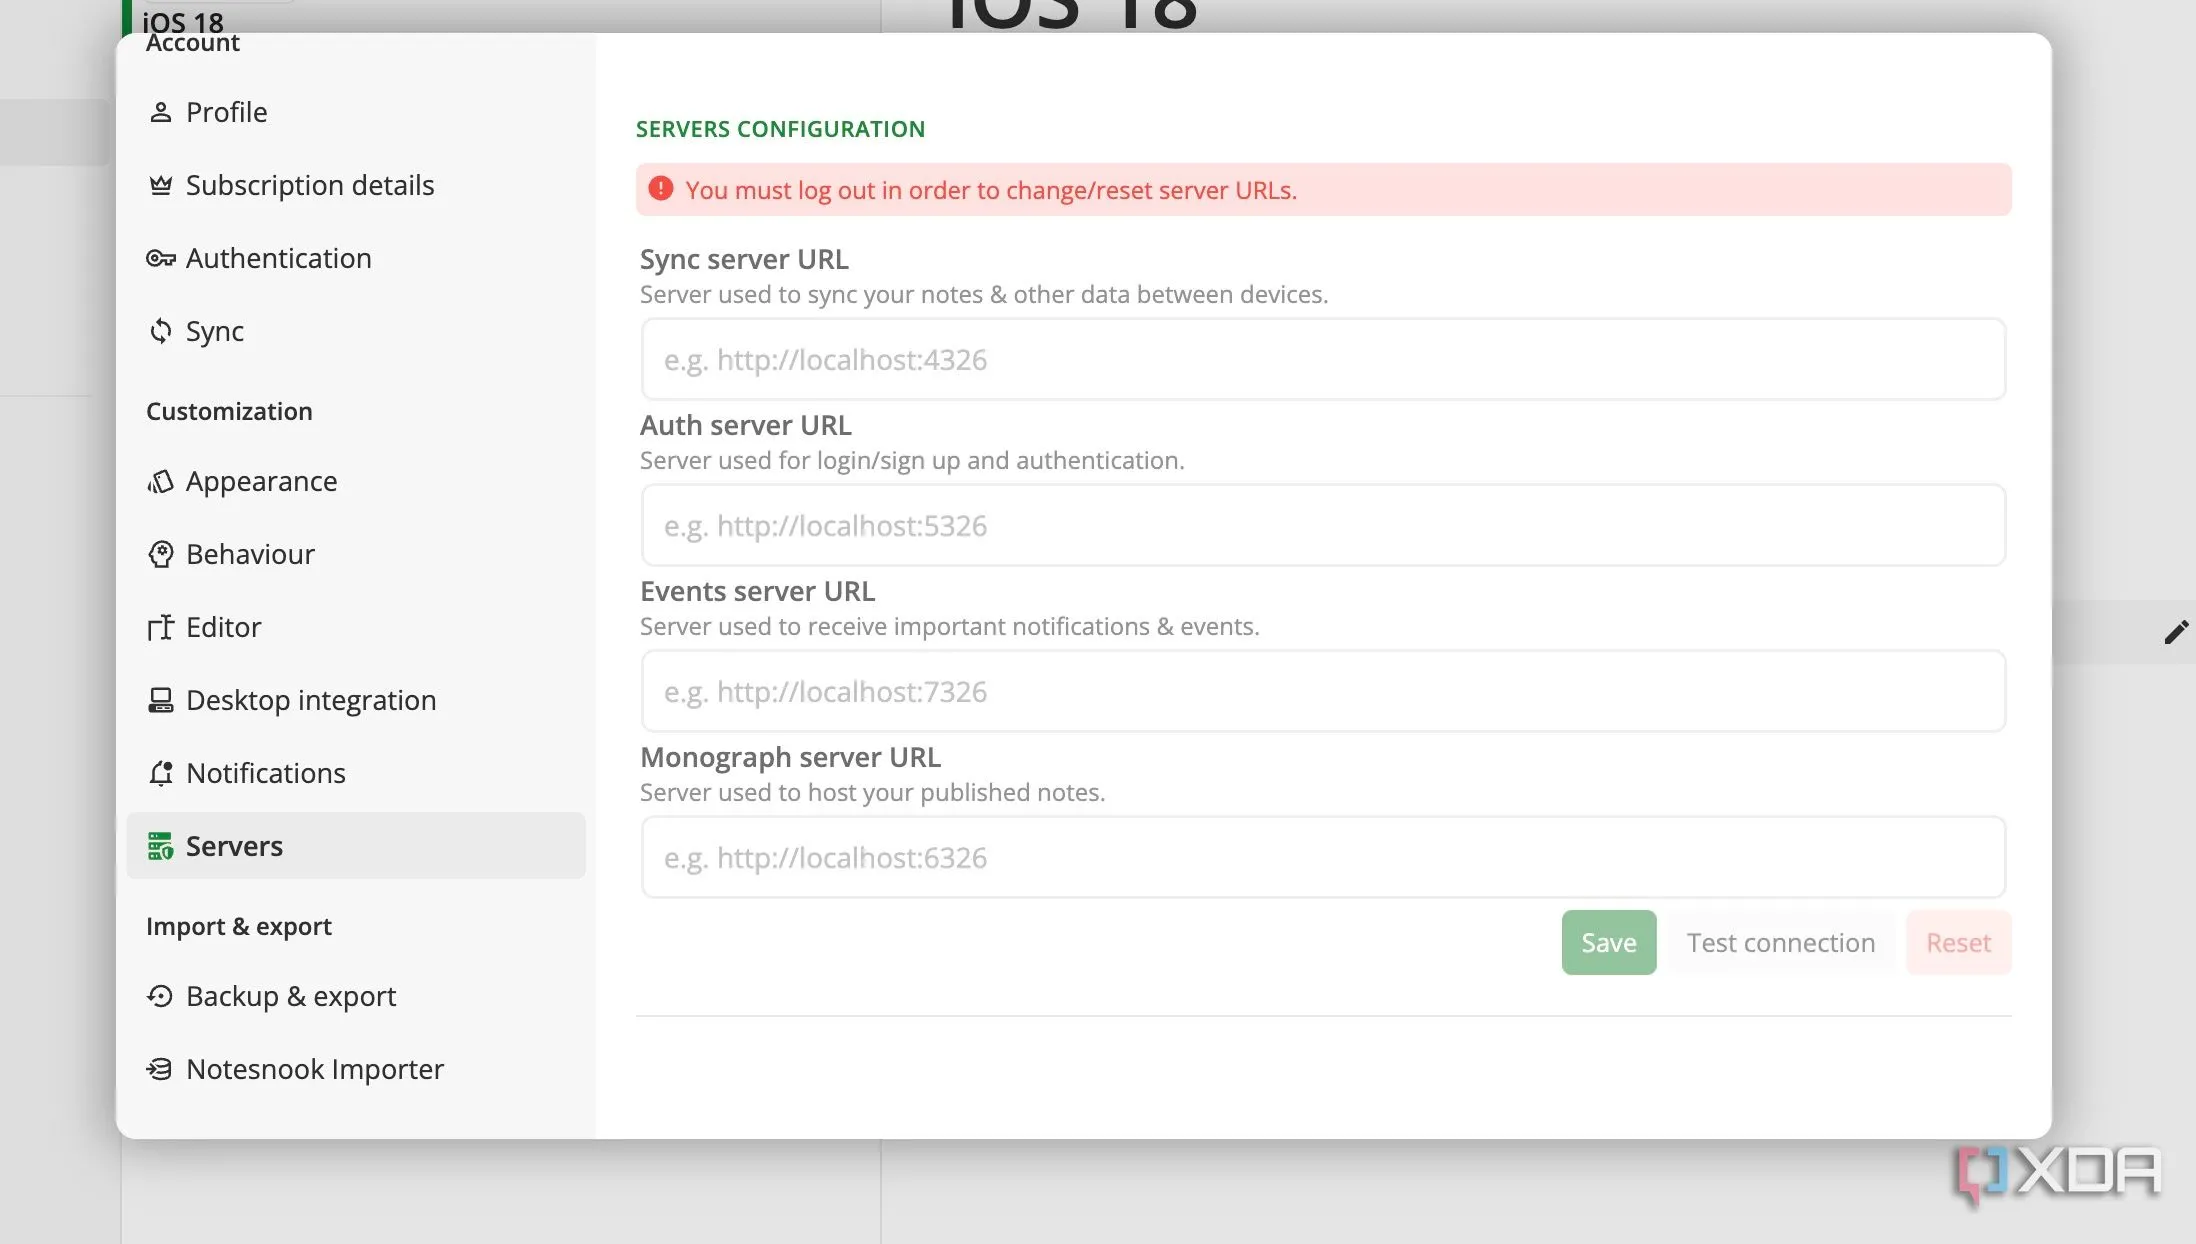
Task: Click the Test connection button
Action: pos(1781,942)
